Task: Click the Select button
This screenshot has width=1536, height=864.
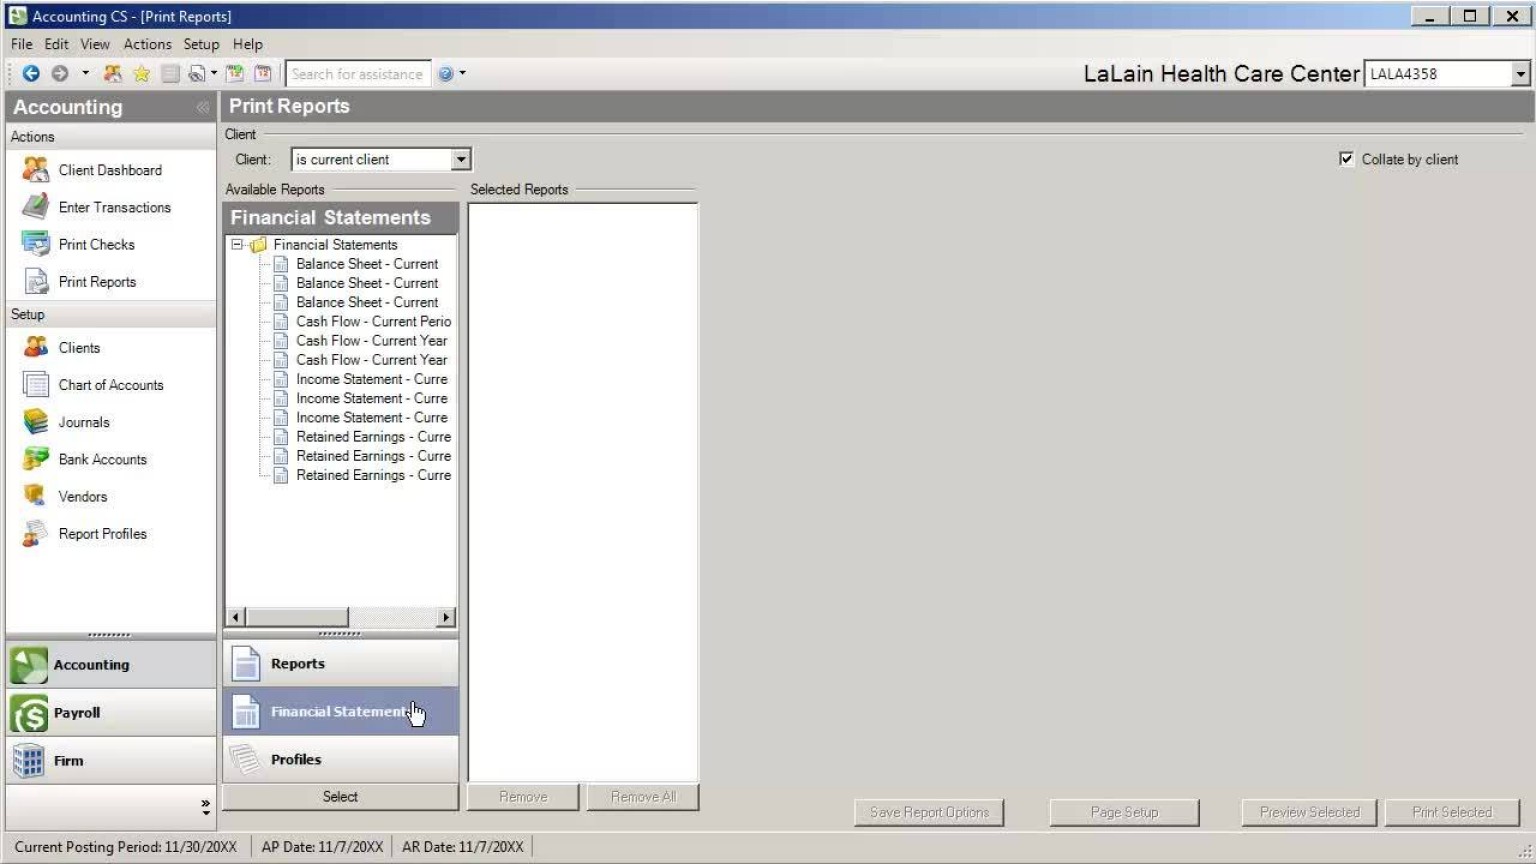Action: pyautogui.click(x=340, y=797)
